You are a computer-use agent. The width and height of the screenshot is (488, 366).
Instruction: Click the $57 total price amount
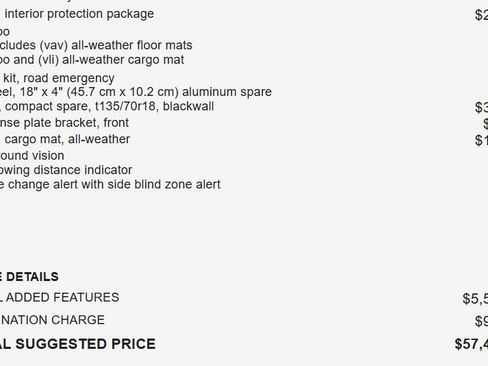(471, 345)
